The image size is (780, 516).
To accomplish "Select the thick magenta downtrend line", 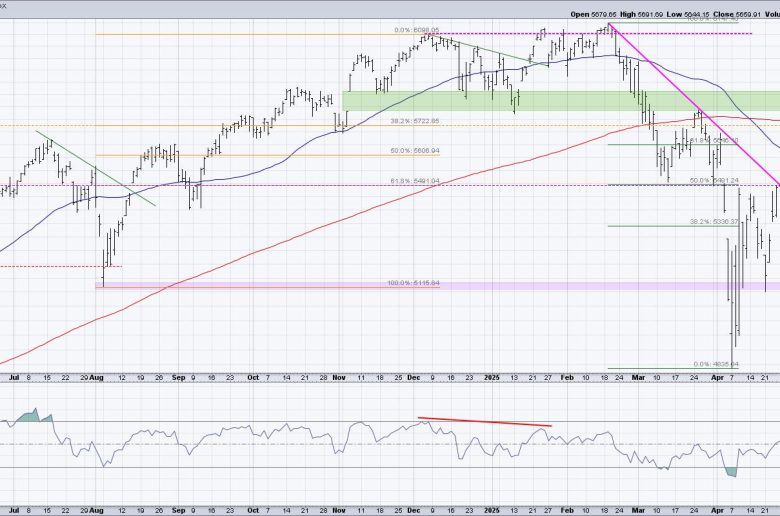I will pyautogui.click(x=694, y=104).
